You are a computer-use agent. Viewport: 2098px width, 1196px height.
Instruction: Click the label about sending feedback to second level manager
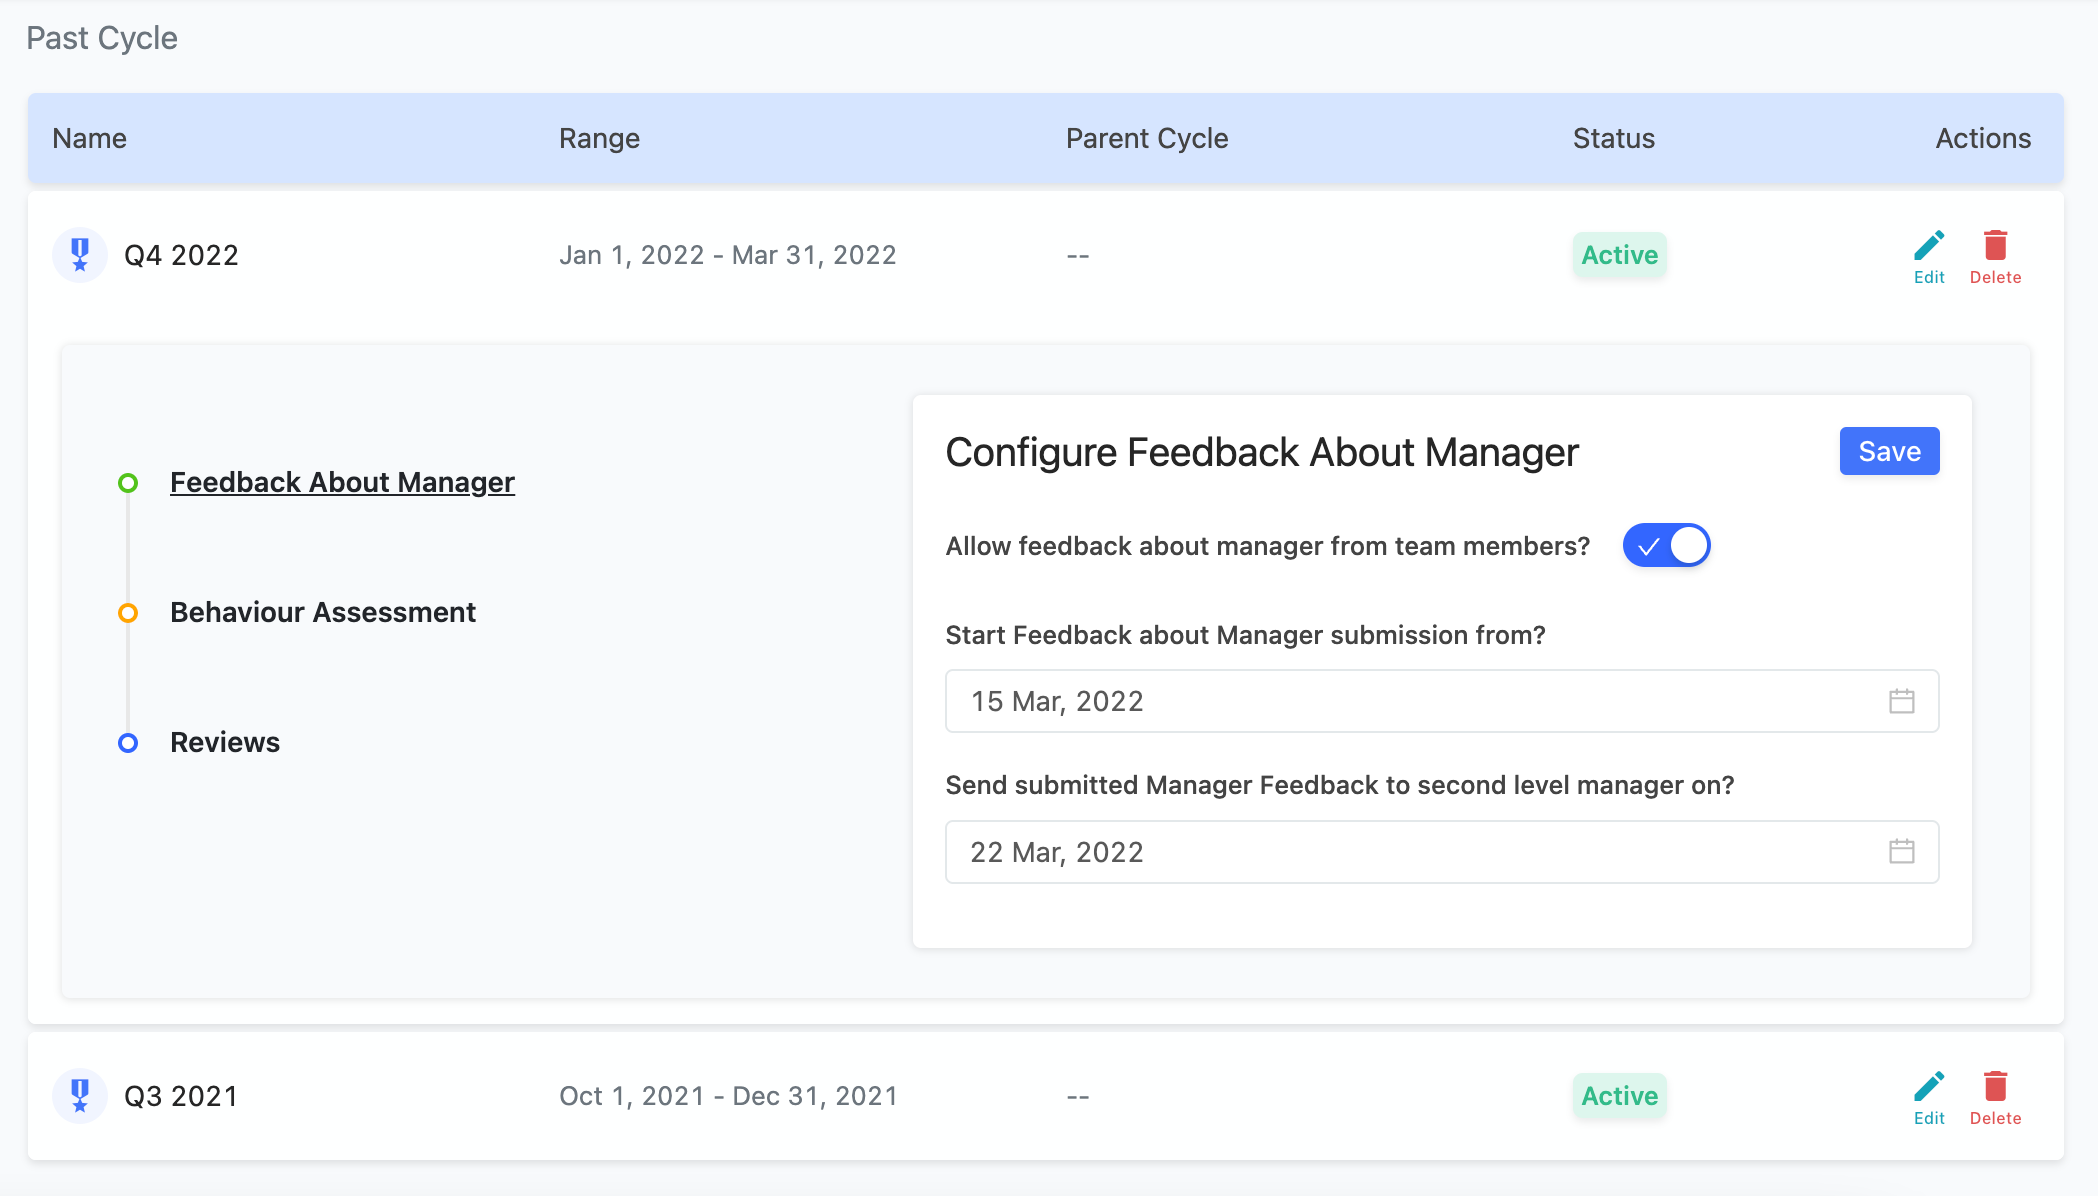(x=1340, y=785)
